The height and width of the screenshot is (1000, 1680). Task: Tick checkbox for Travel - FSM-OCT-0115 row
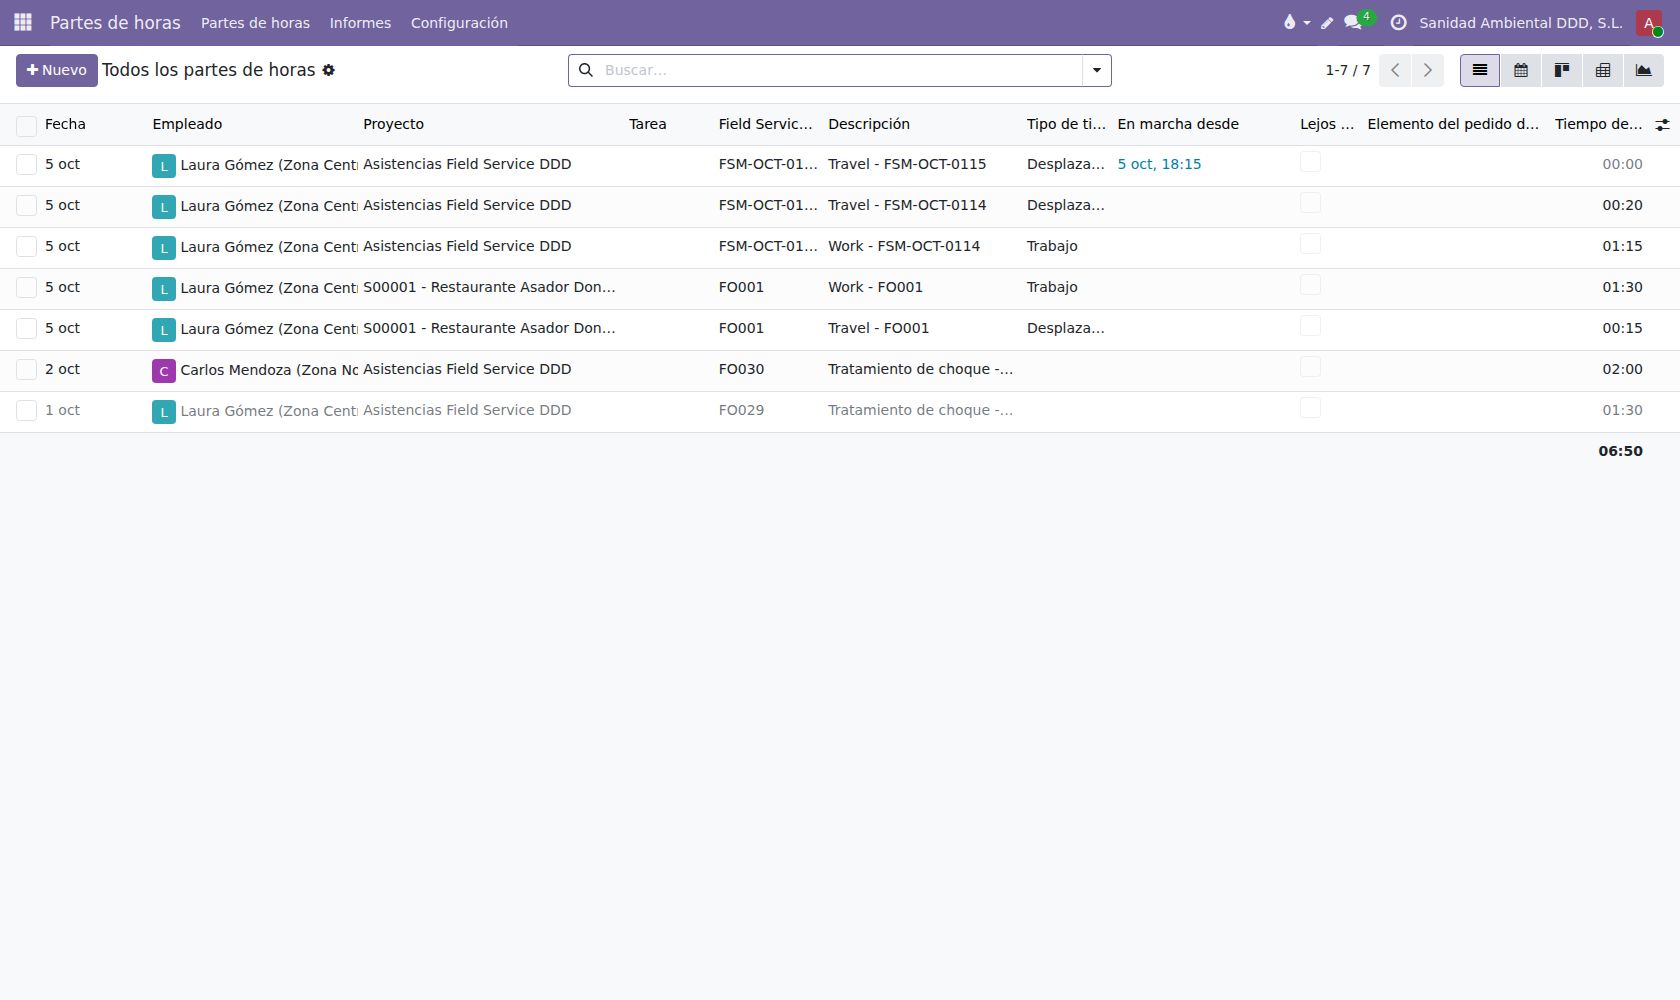(x=27, y=165)
